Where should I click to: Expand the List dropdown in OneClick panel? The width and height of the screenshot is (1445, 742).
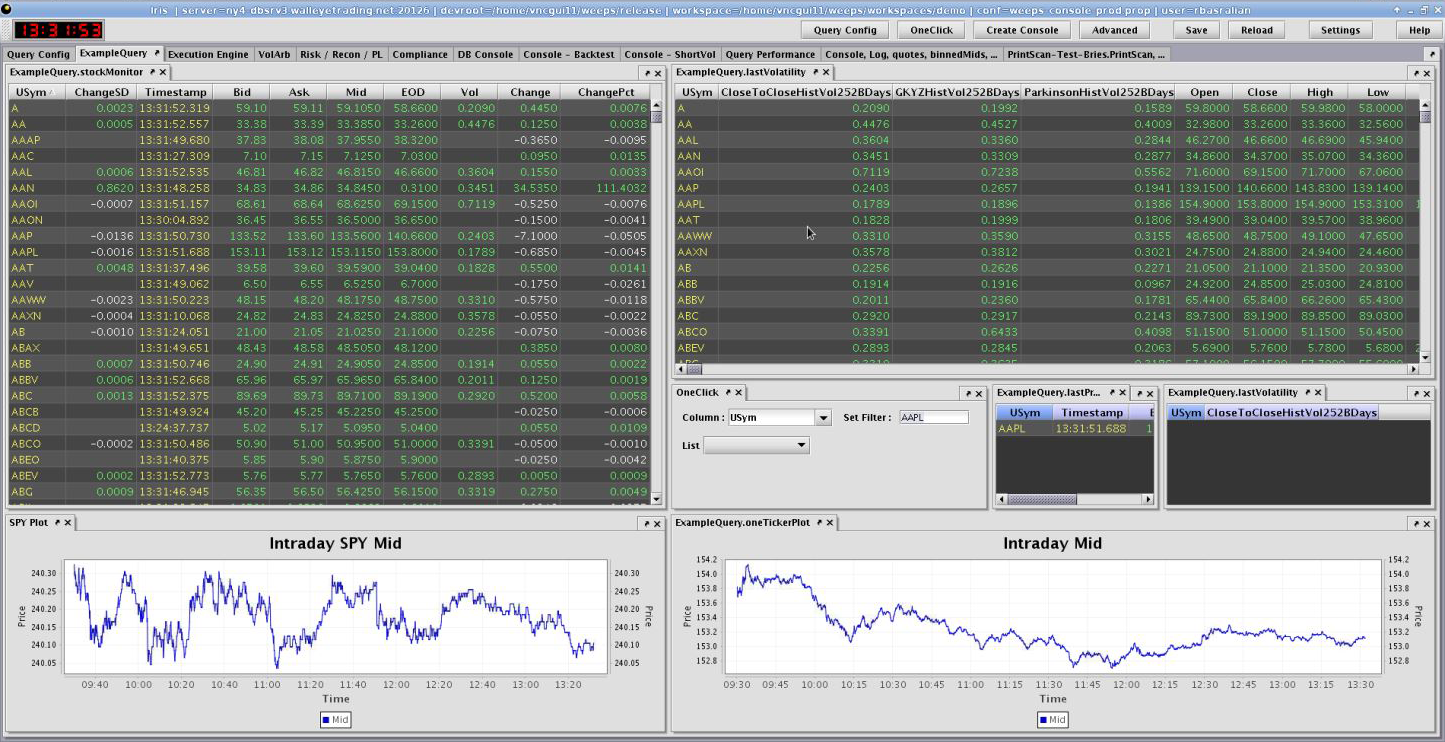pos(801,445)
